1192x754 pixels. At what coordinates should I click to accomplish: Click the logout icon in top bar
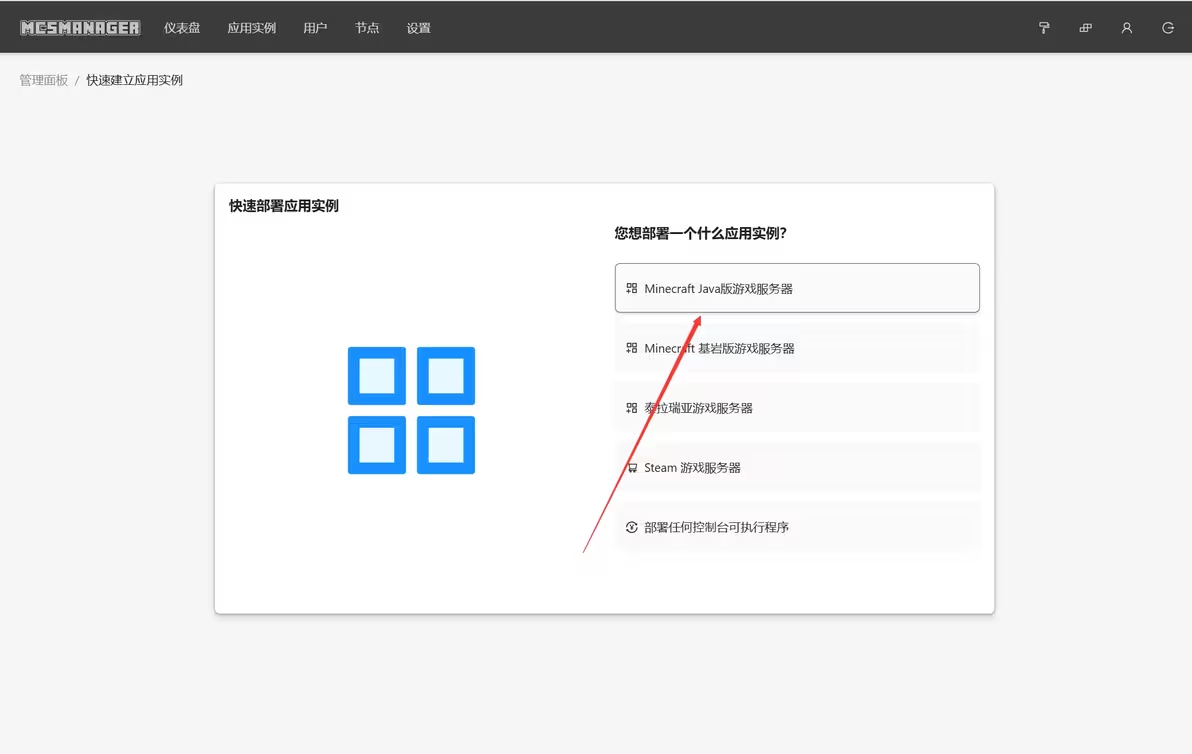click(1168, 28)
